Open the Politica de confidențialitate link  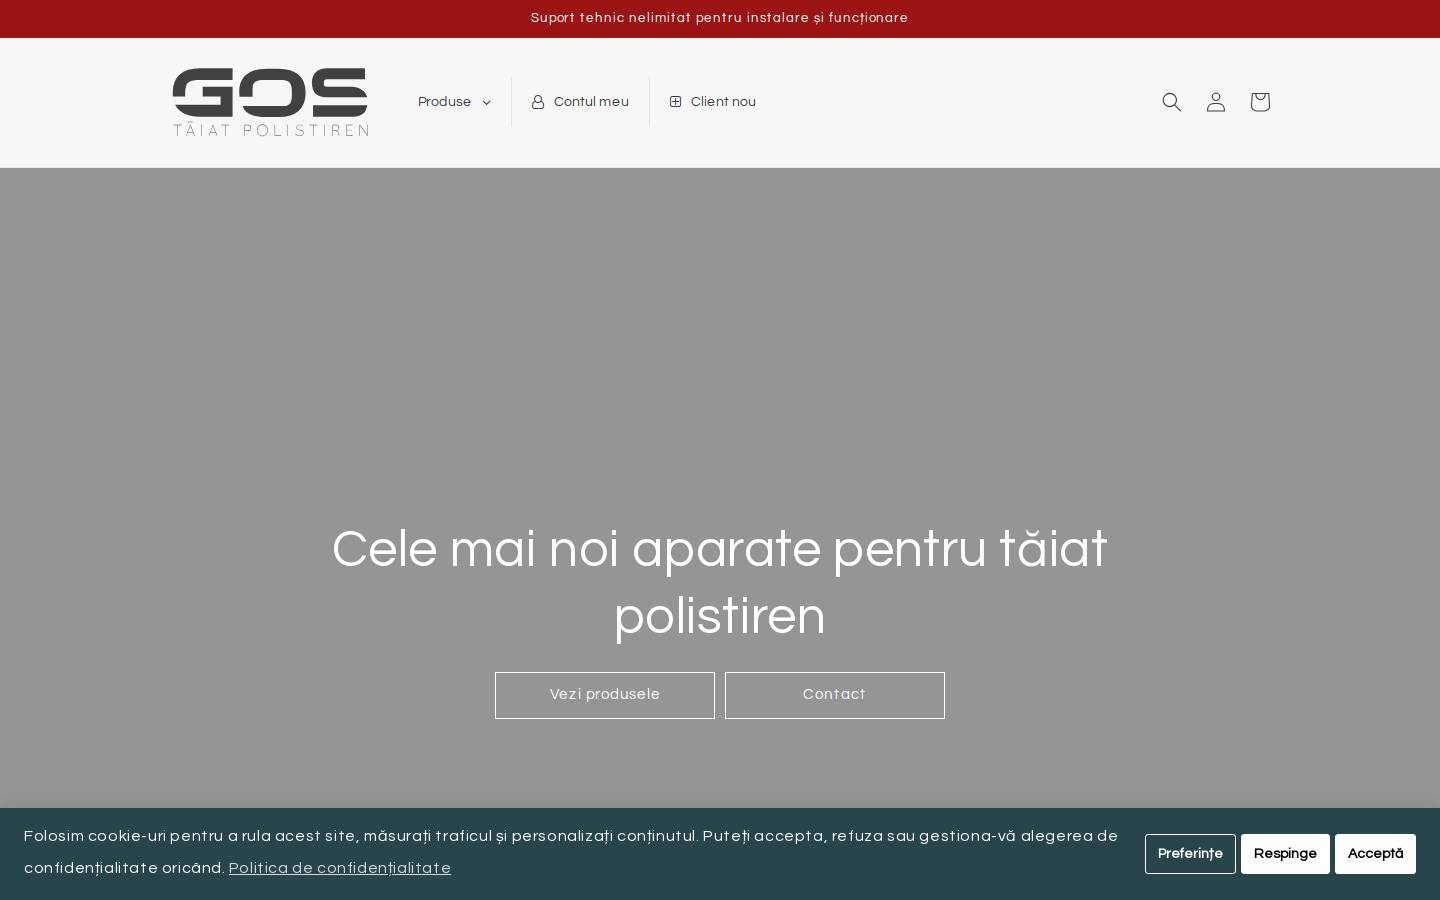point(340,868)
